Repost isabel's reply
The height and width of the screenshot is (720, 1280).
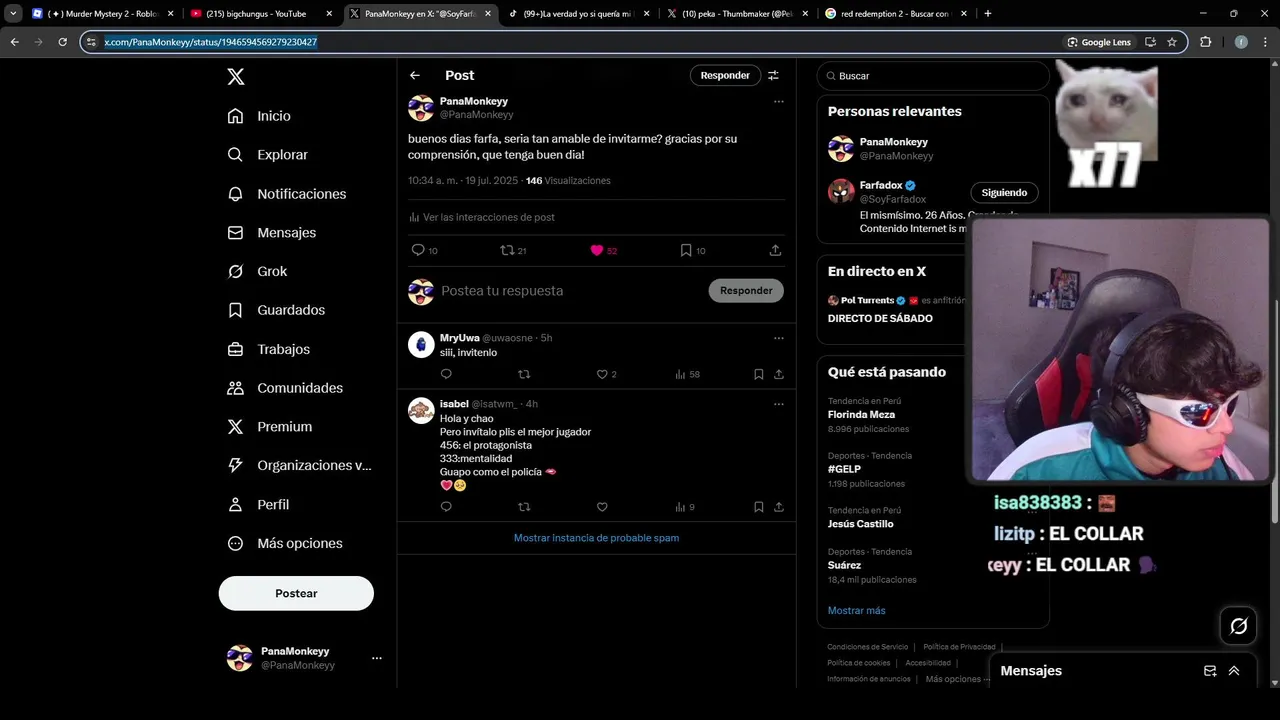[x=524, y=507]
